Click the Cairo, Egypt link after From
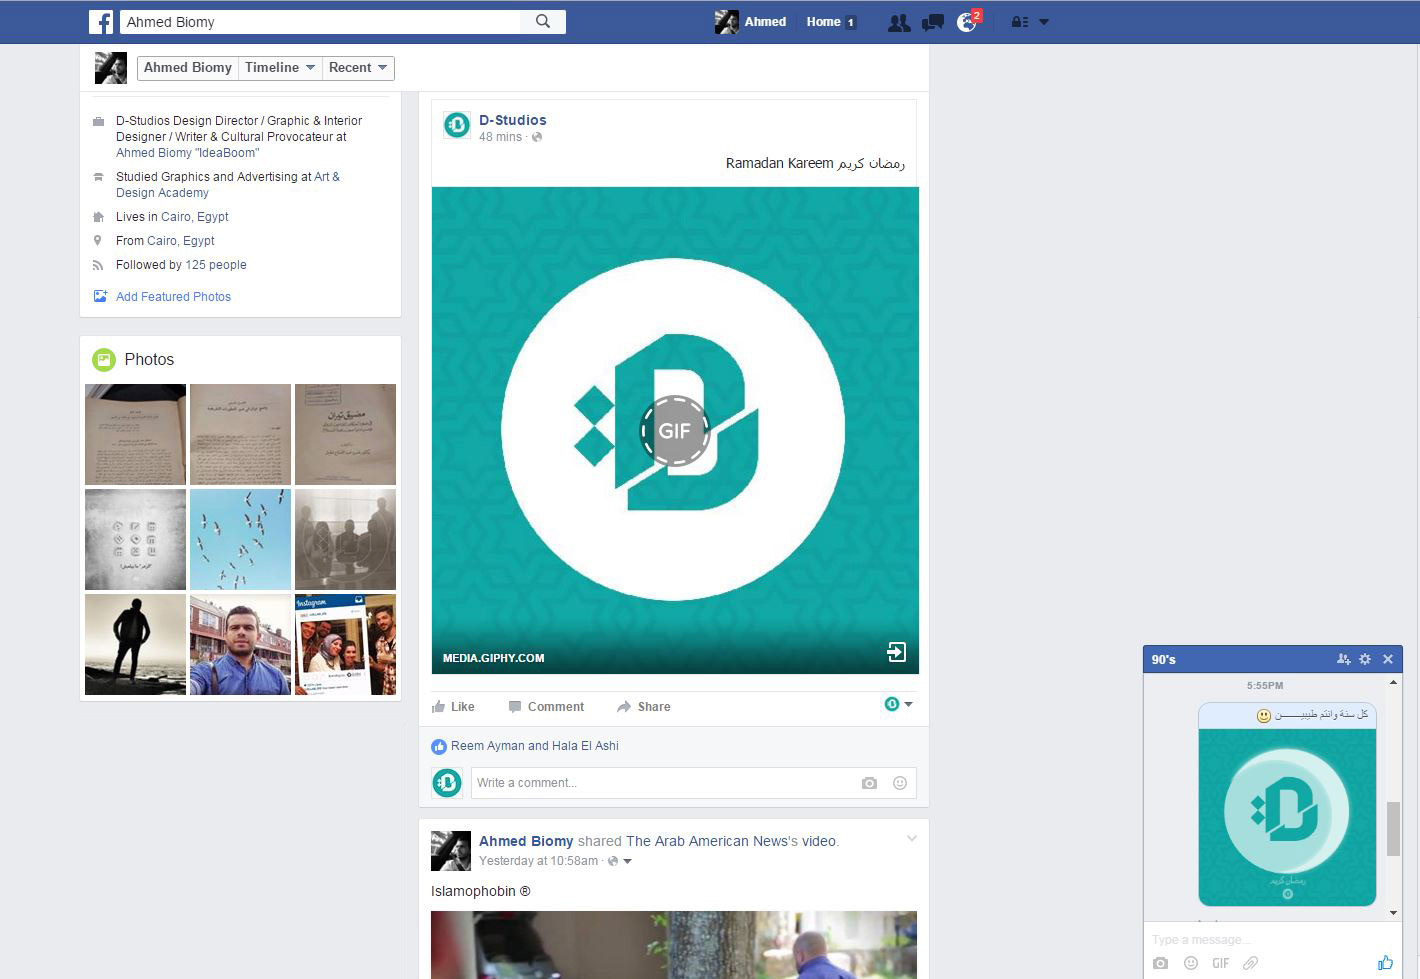Viewport: 1420px width, 979px height. pos(181,241)
